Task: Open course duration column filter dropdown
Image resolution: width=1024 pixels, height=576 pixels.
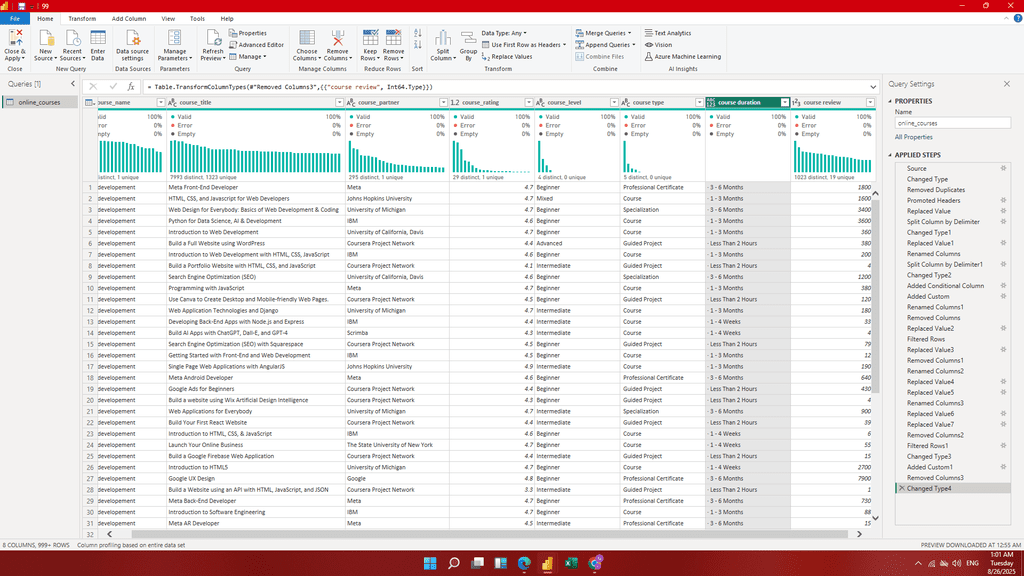Action: click(785, 103)
